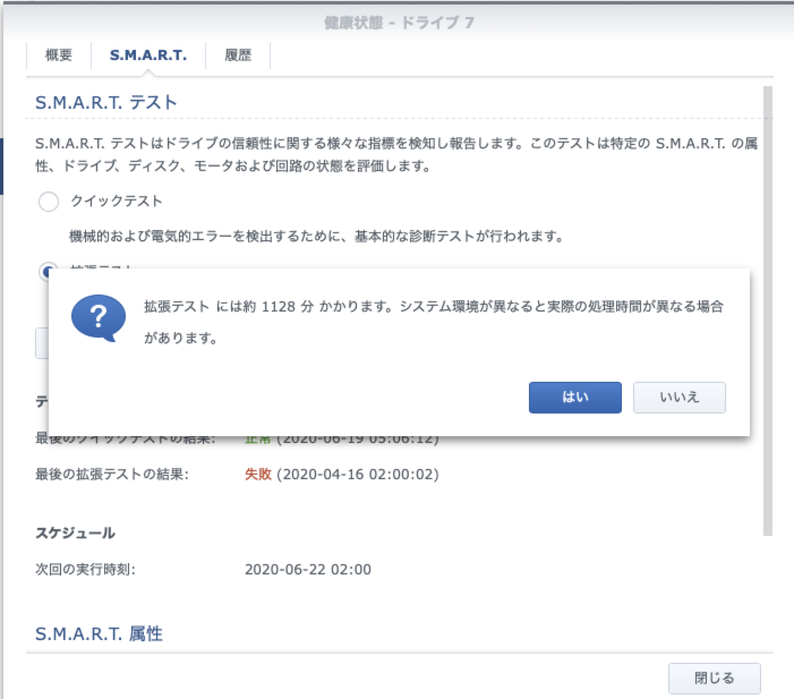Click the blue question mark dialog icon
The width and height of the screenshot is (794, 699).
tap(98, 317)
